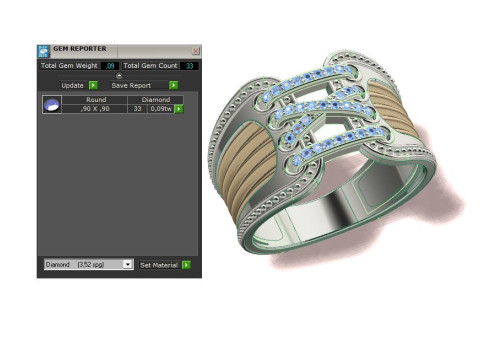The image size is (480, 360).
Task: Click the 'Total Gem Count' label
Action: tap(150, 66)
